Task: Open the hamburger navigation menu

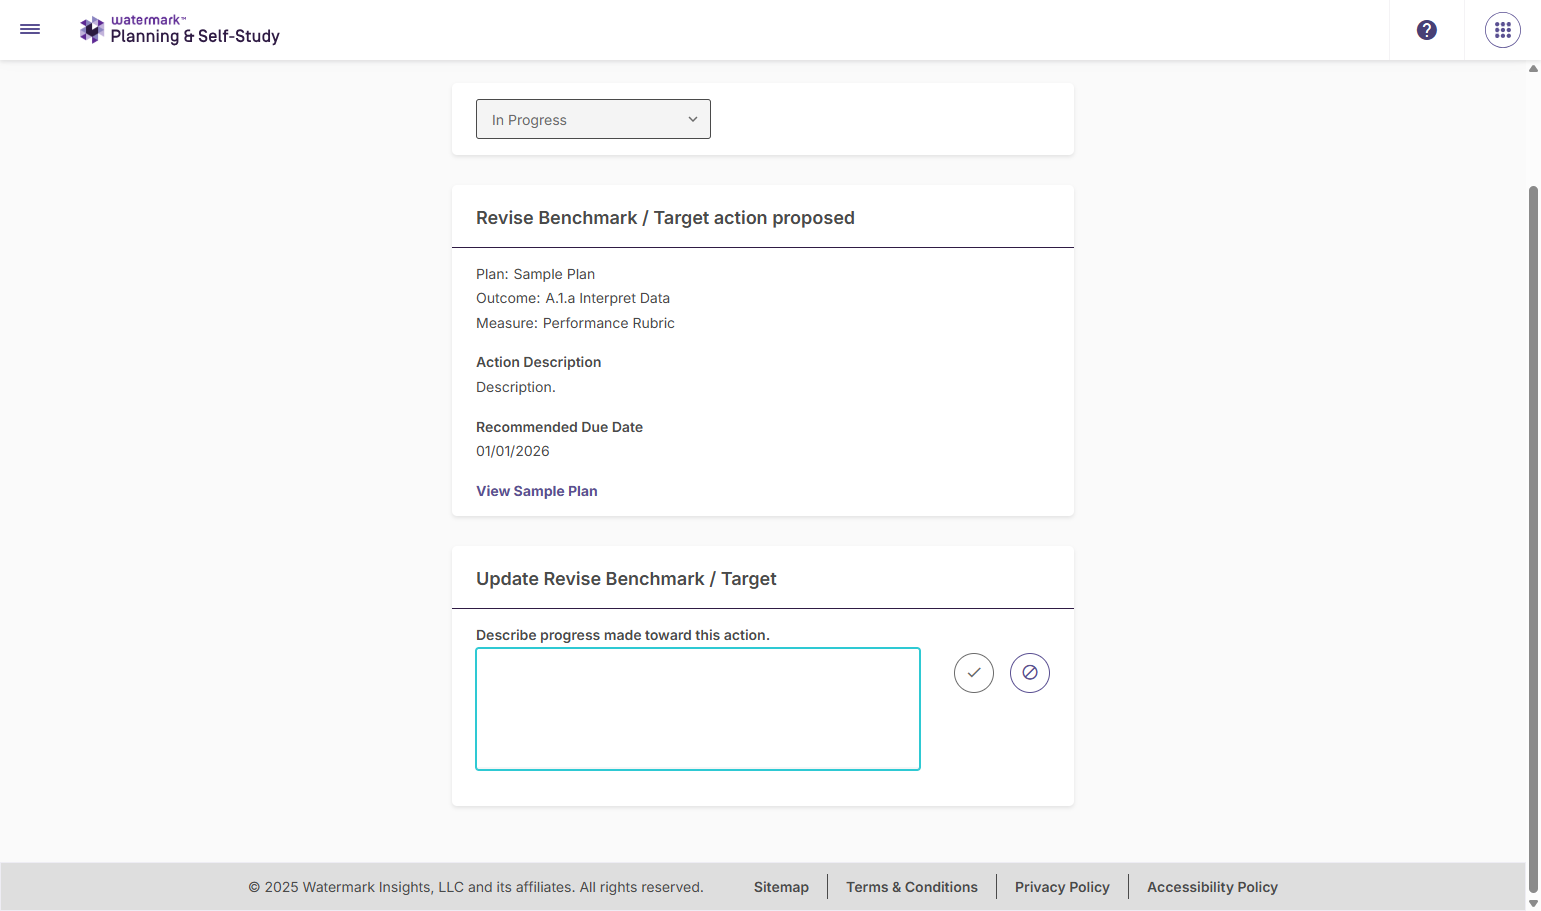Action: tap(30, 29)
